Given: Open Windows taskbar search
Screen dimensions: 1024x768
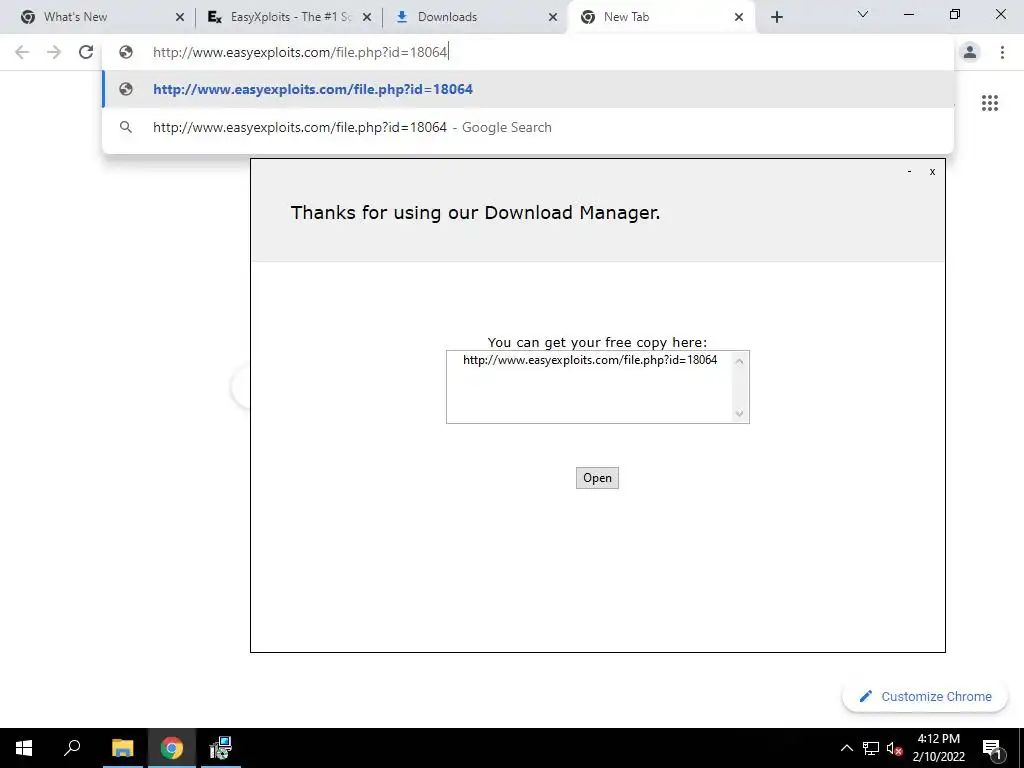Looking at the screenshot, I should tap(72, 748).
